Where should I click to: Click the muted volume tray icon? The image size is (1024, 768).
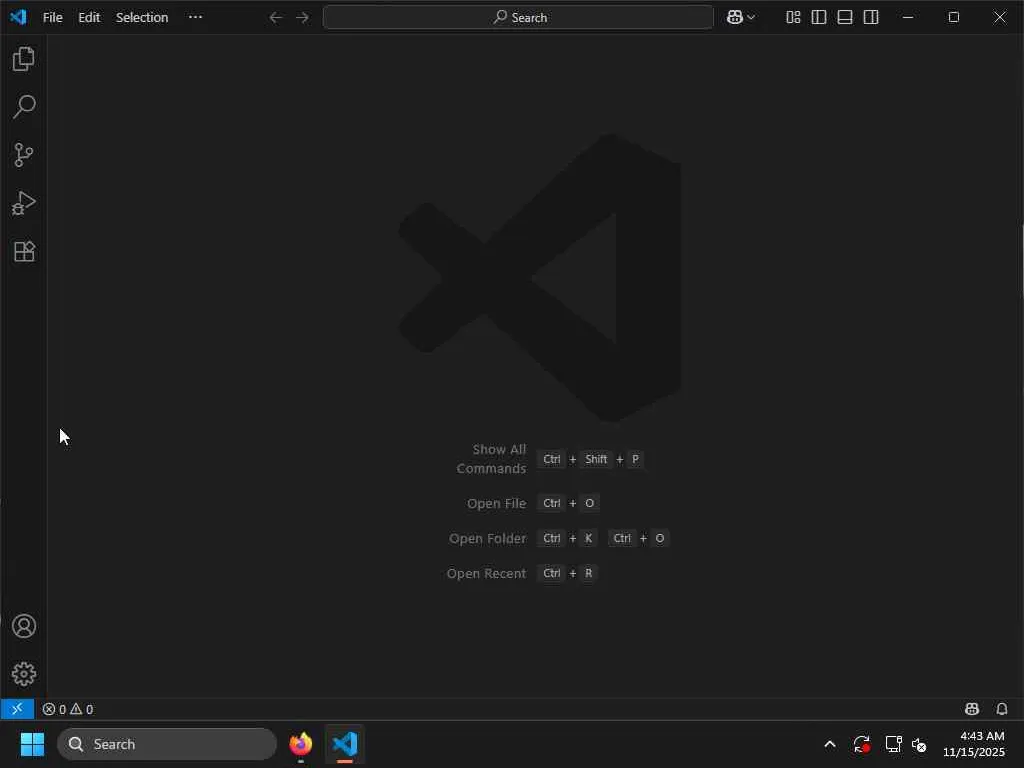[x=919, y=744]
